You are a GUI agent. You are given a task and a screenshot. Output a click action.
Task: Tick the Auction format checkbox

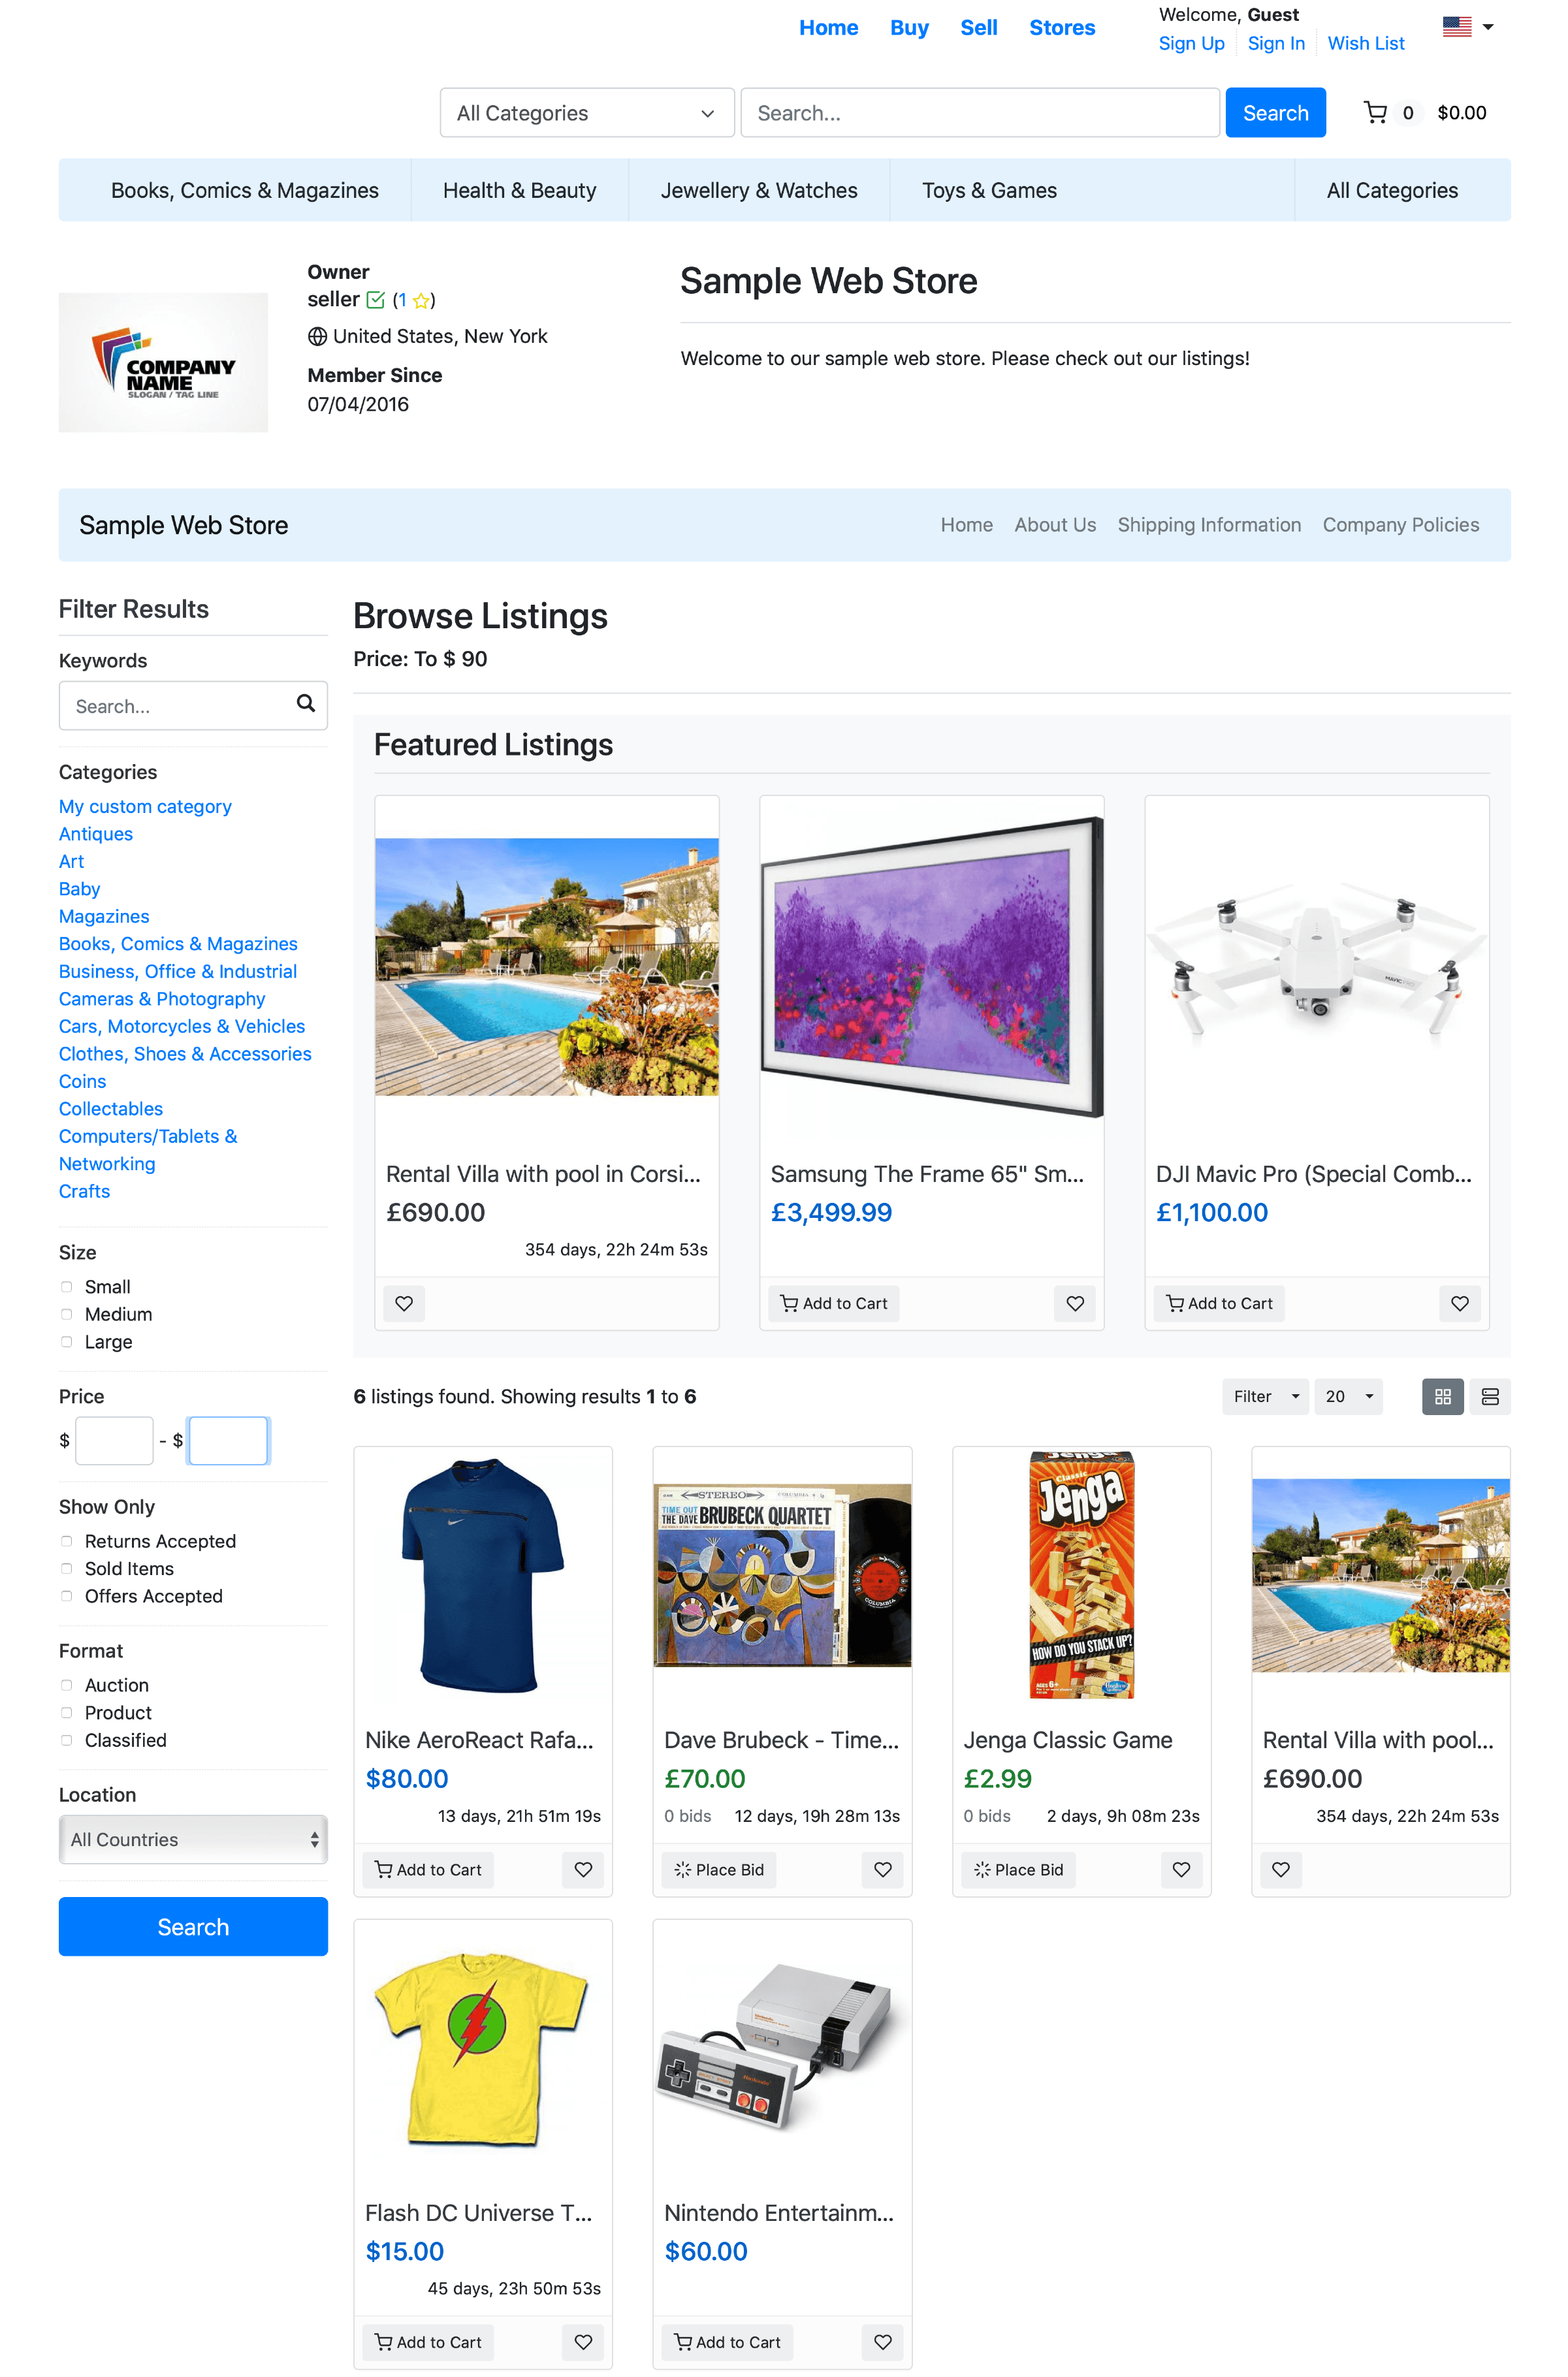tap(66, 1685)
